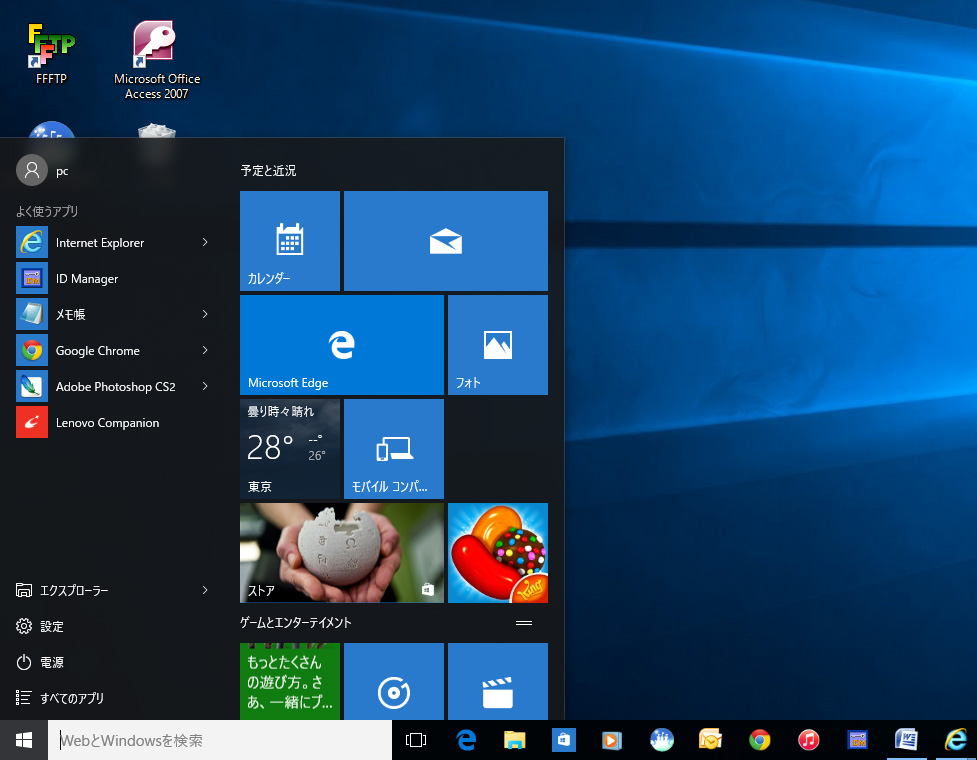Open the Photos tile

(x=498, y=344)
